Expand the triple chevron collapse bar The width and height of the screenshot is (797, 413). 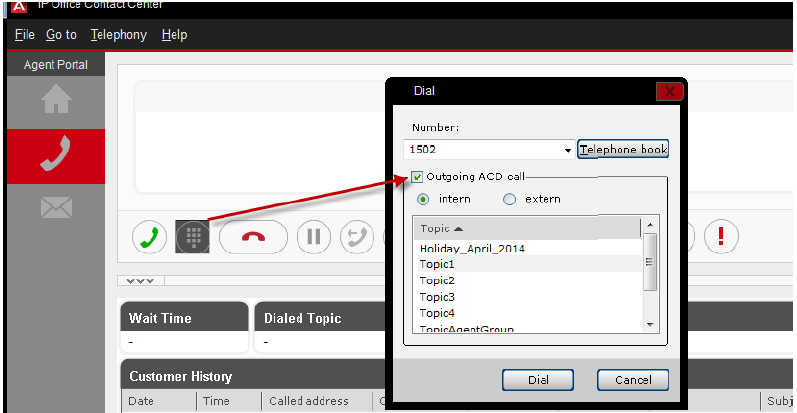coord(140,281)
